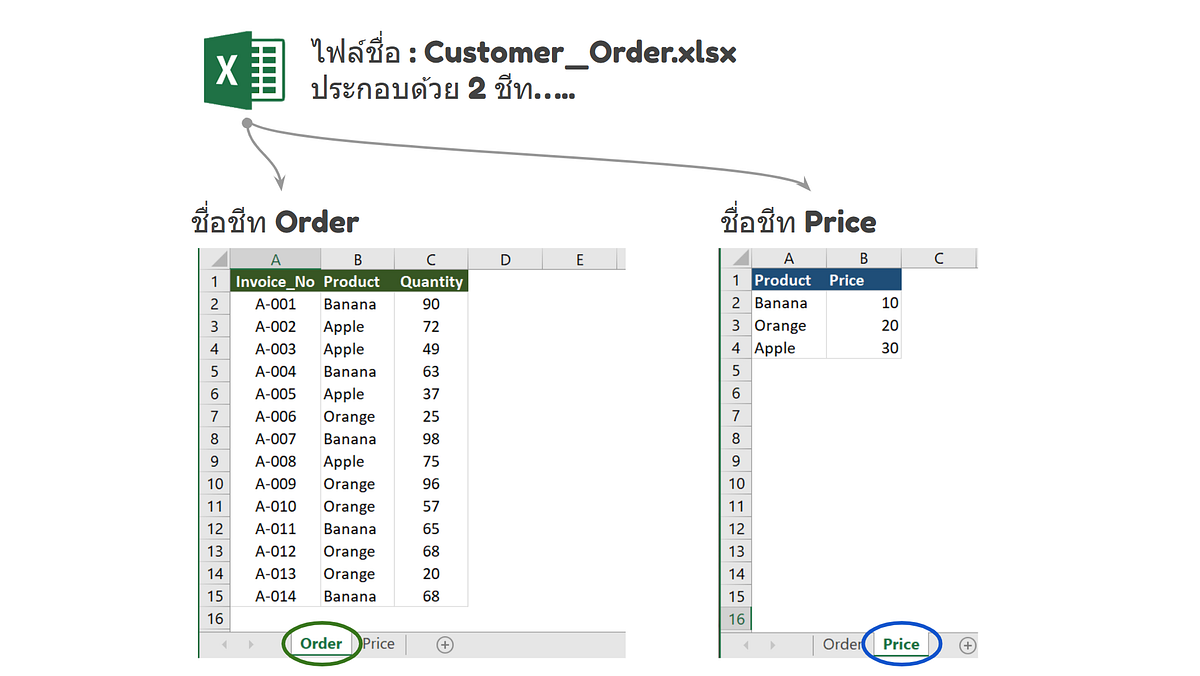Switch to the circled Order sheet tab
The width and height of the screenshot is (1200, 676).
point(320,644)
